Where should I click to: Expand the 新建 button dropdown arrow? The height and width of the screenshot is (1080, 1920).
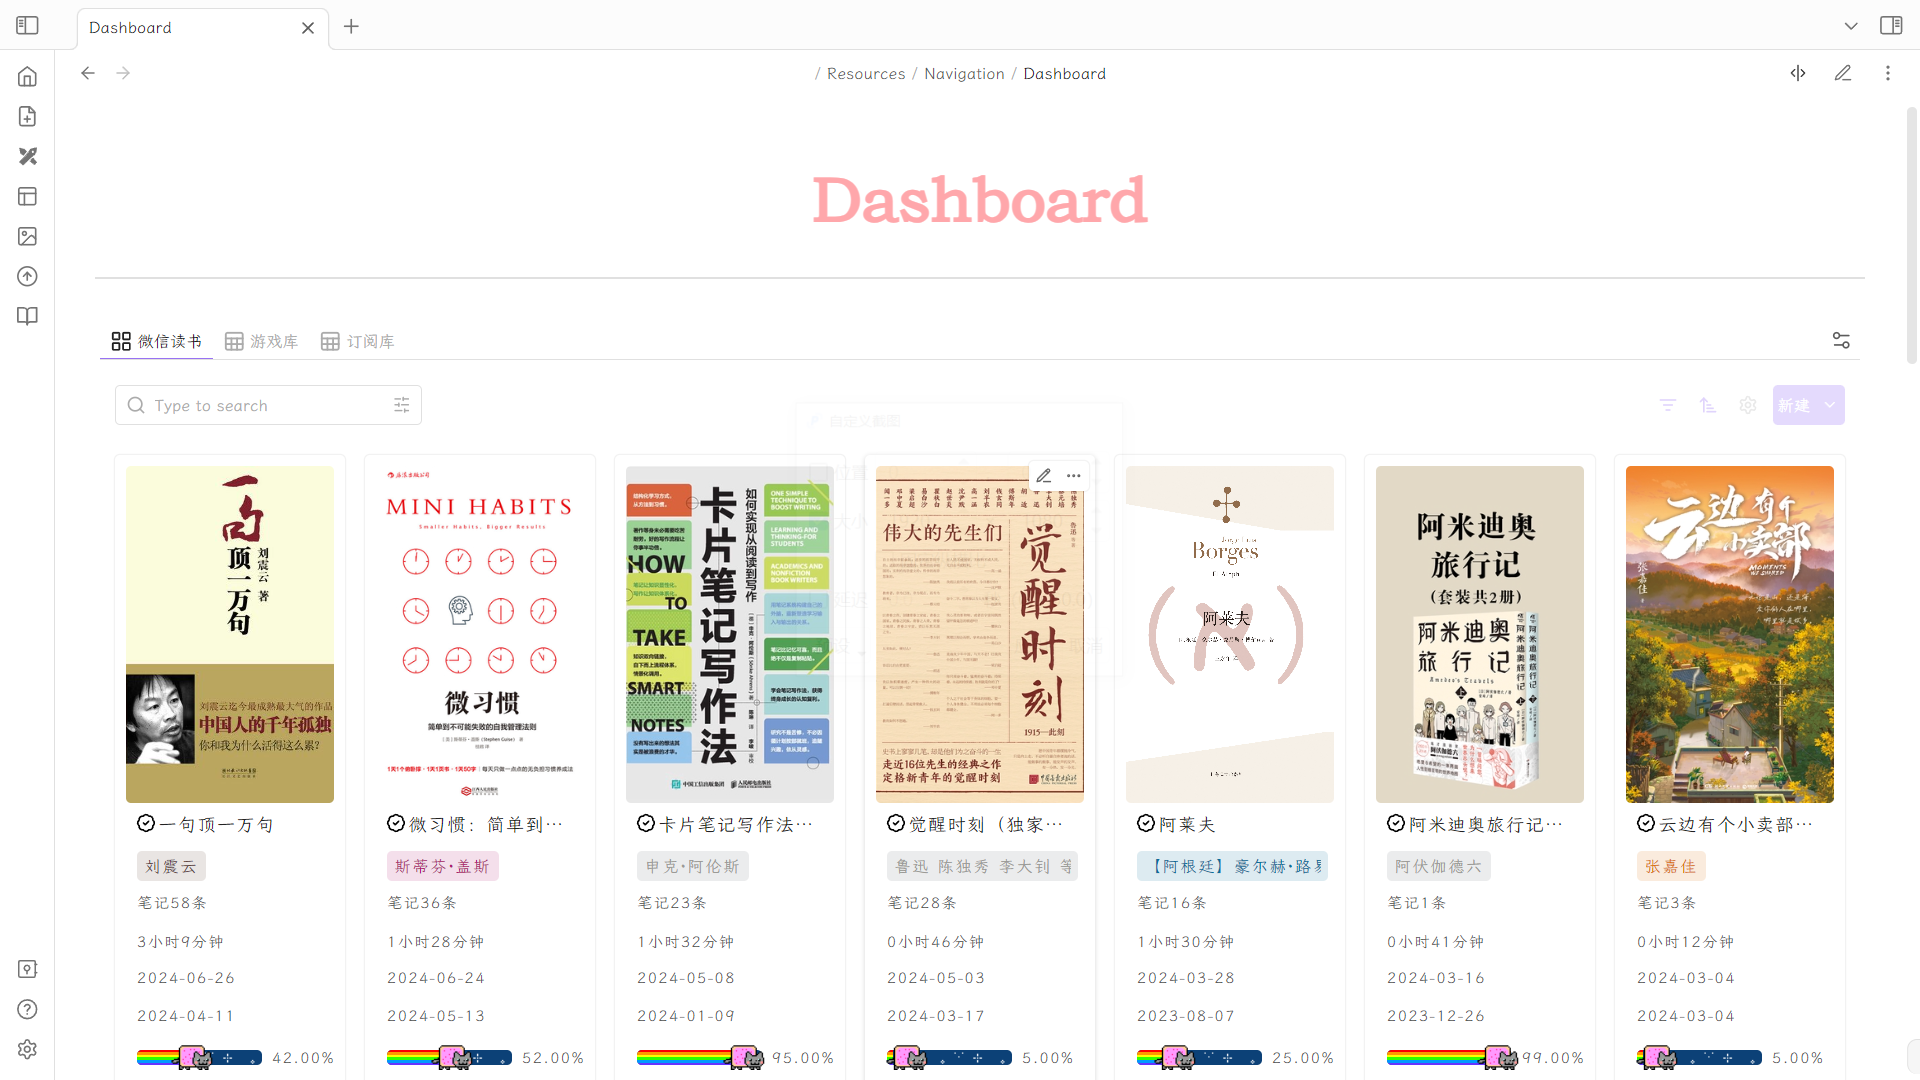pyautogui.click(x=1830, y=405)
